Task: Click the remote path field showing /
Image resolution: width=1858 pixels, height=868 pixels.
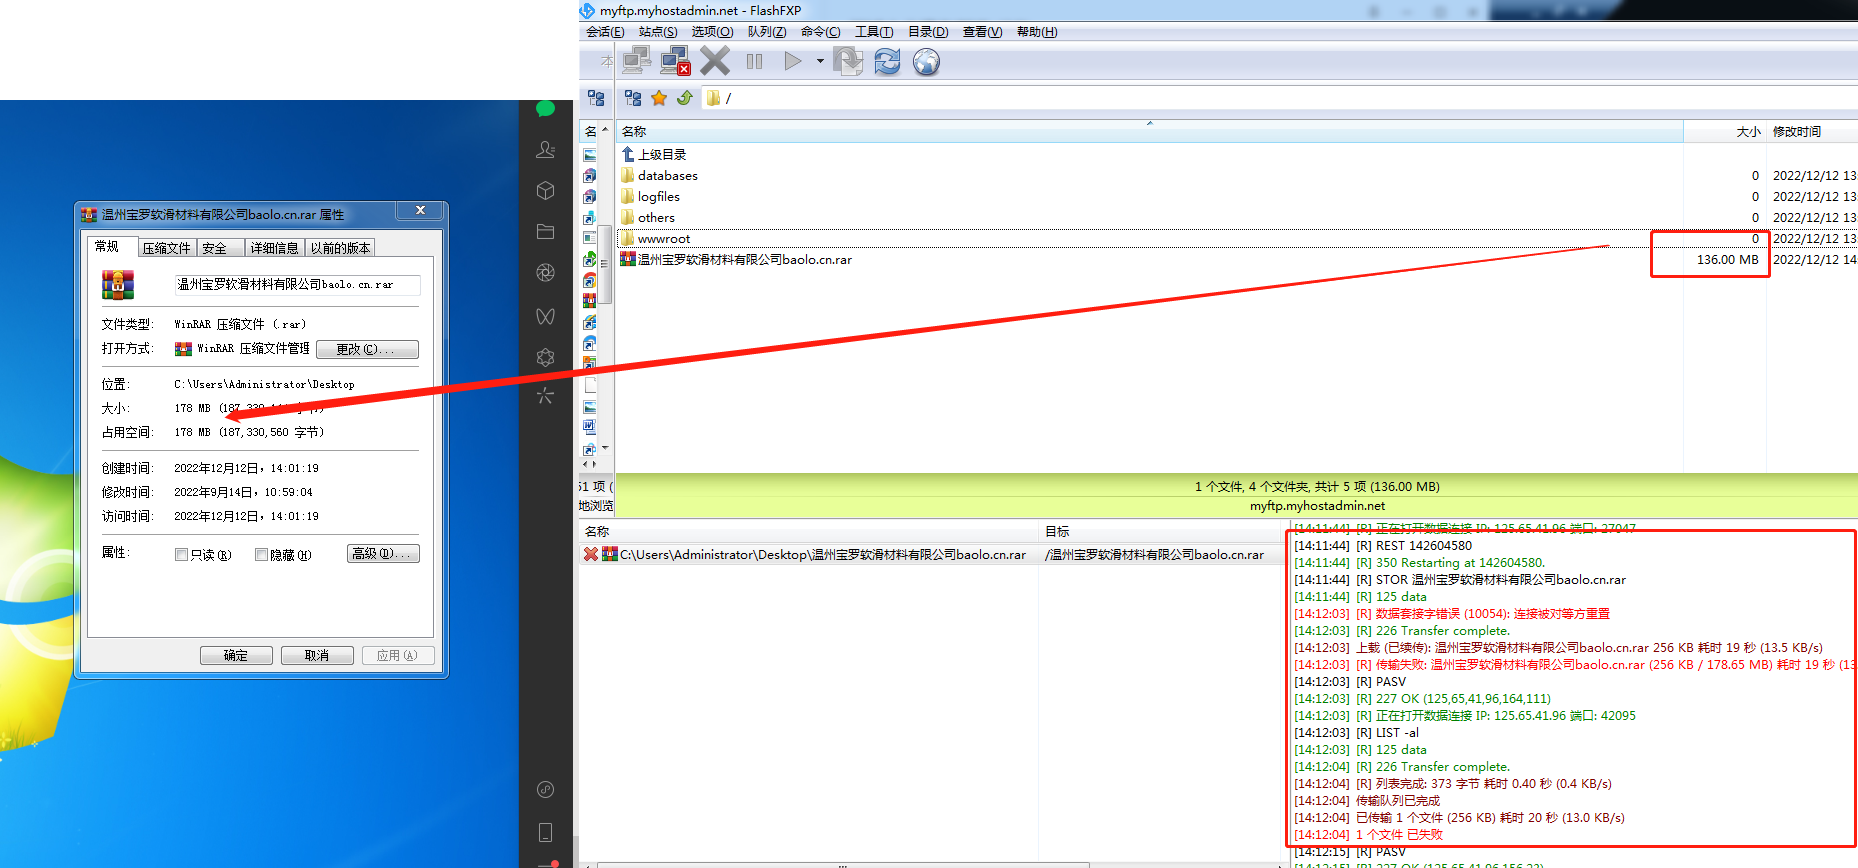Action: click(1280, 98)
